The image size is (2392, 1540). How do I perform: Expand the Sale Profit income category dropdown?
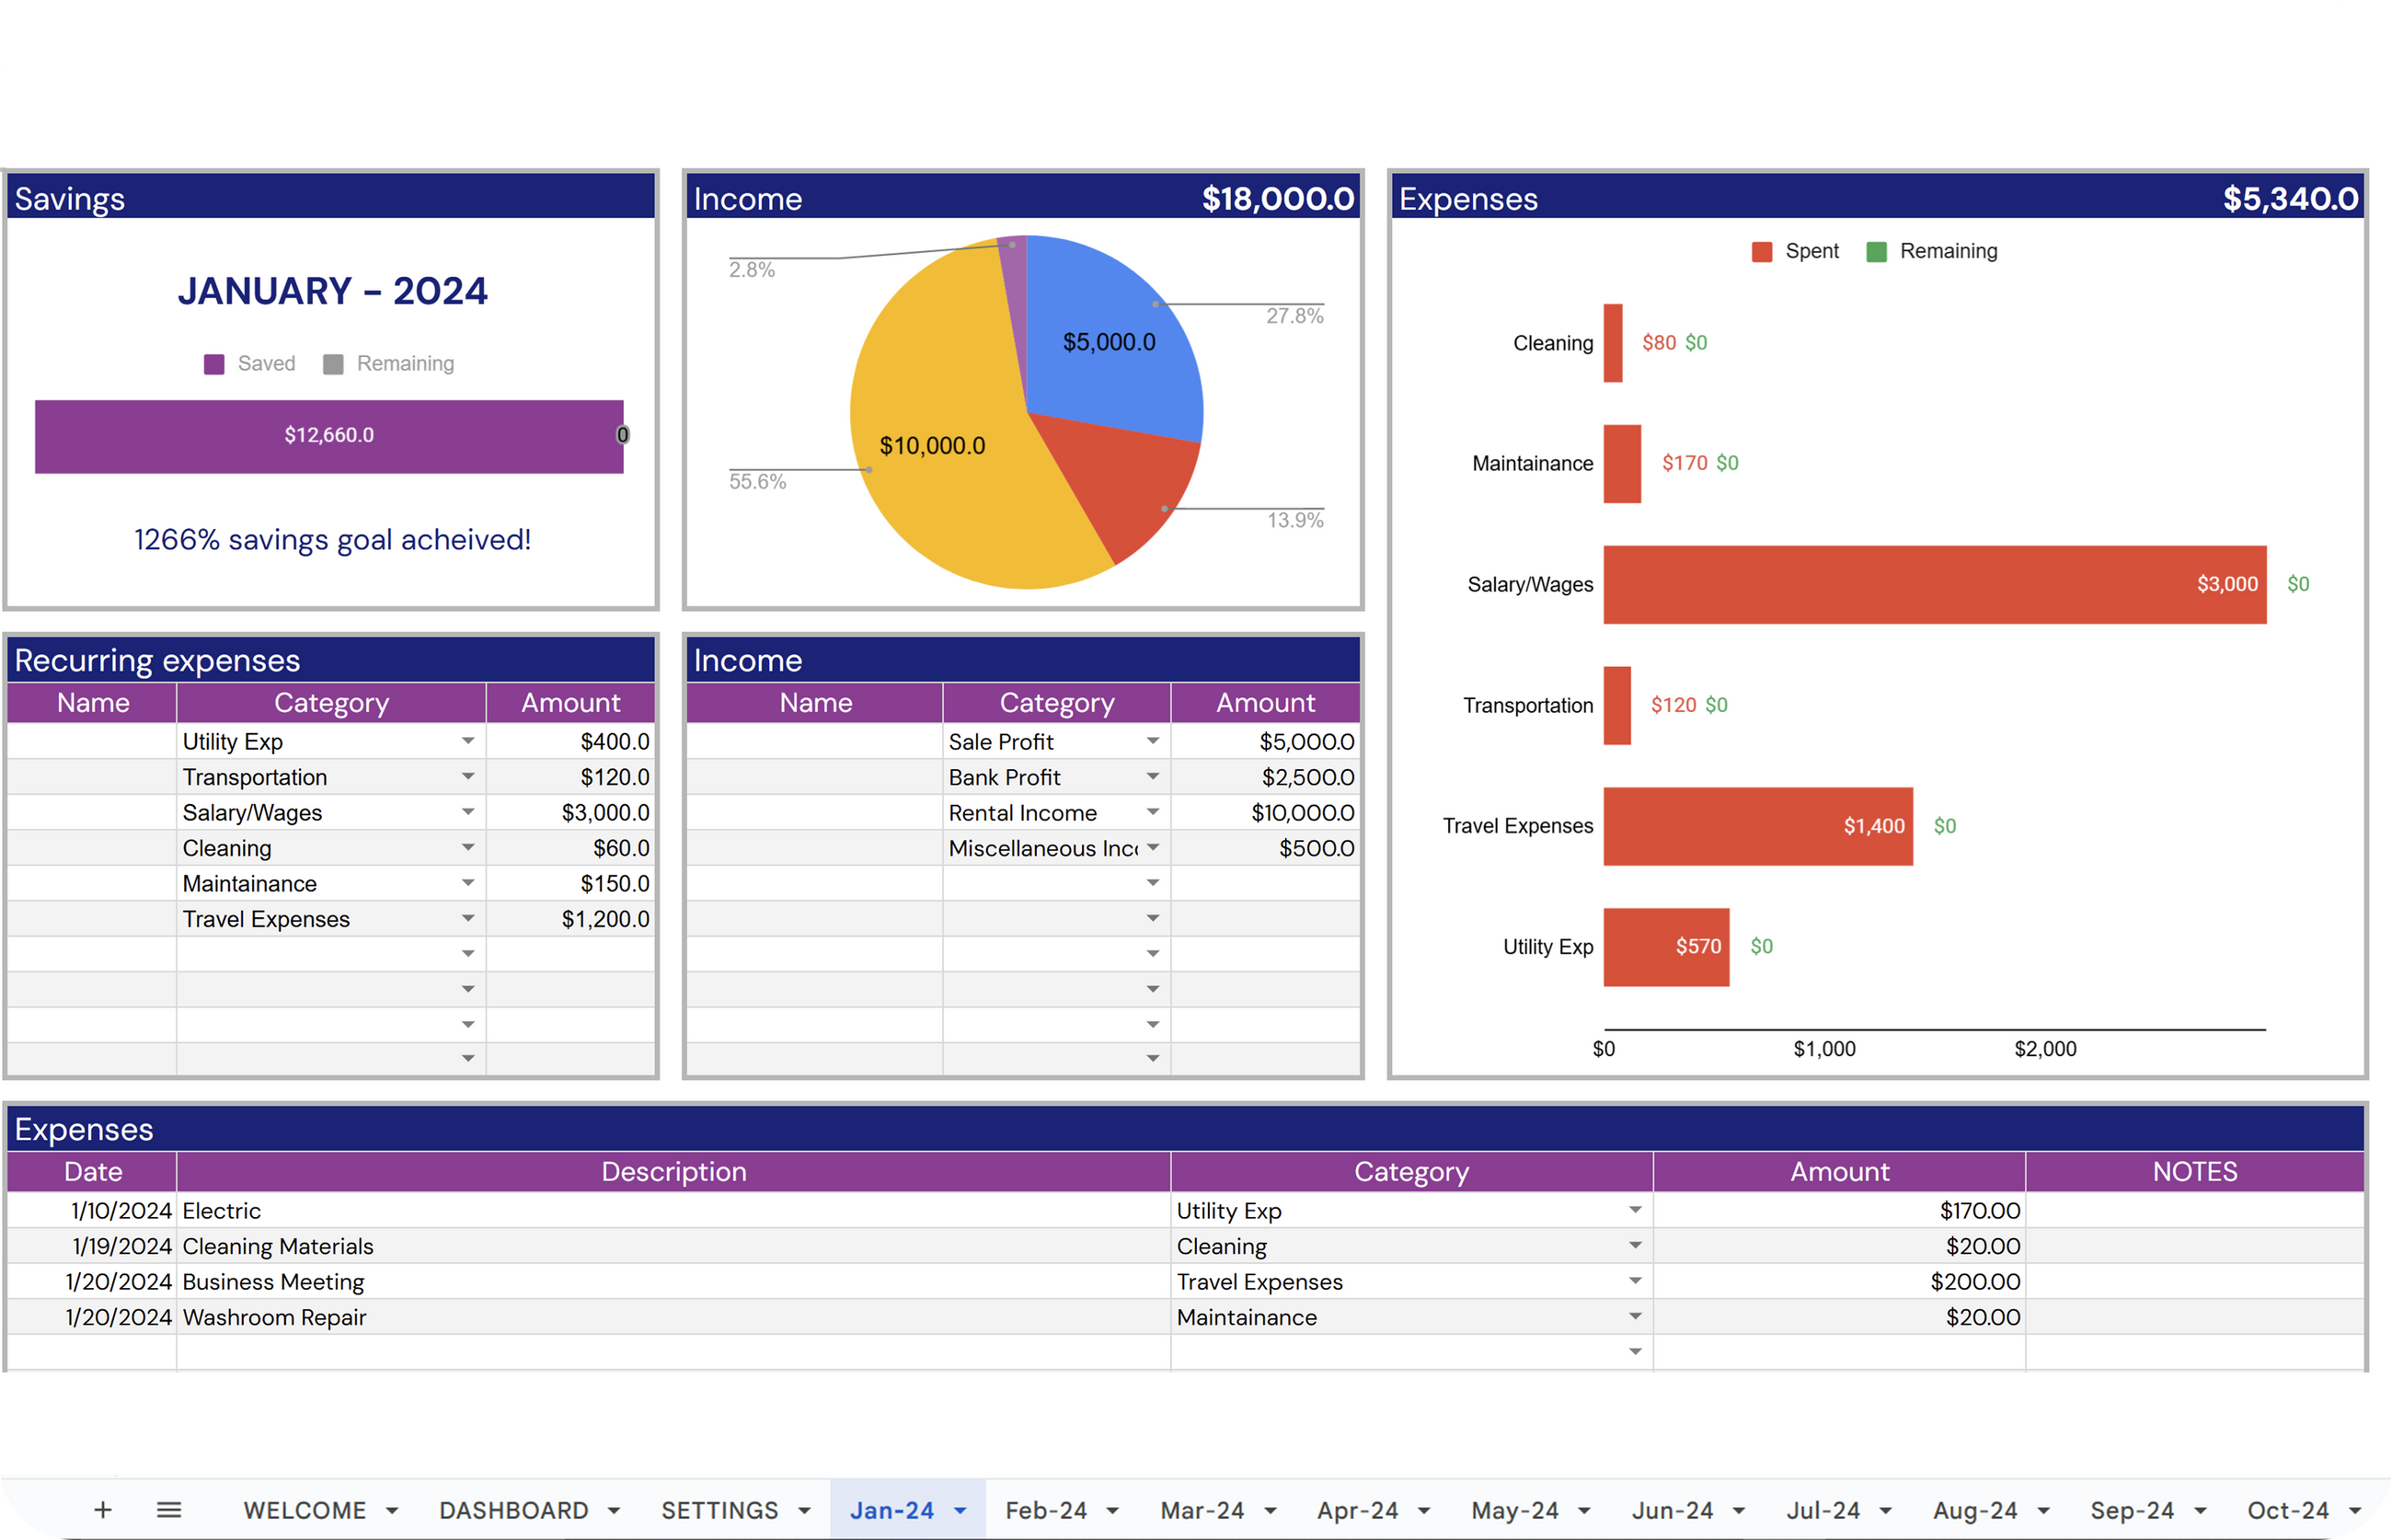point(1153,741)
